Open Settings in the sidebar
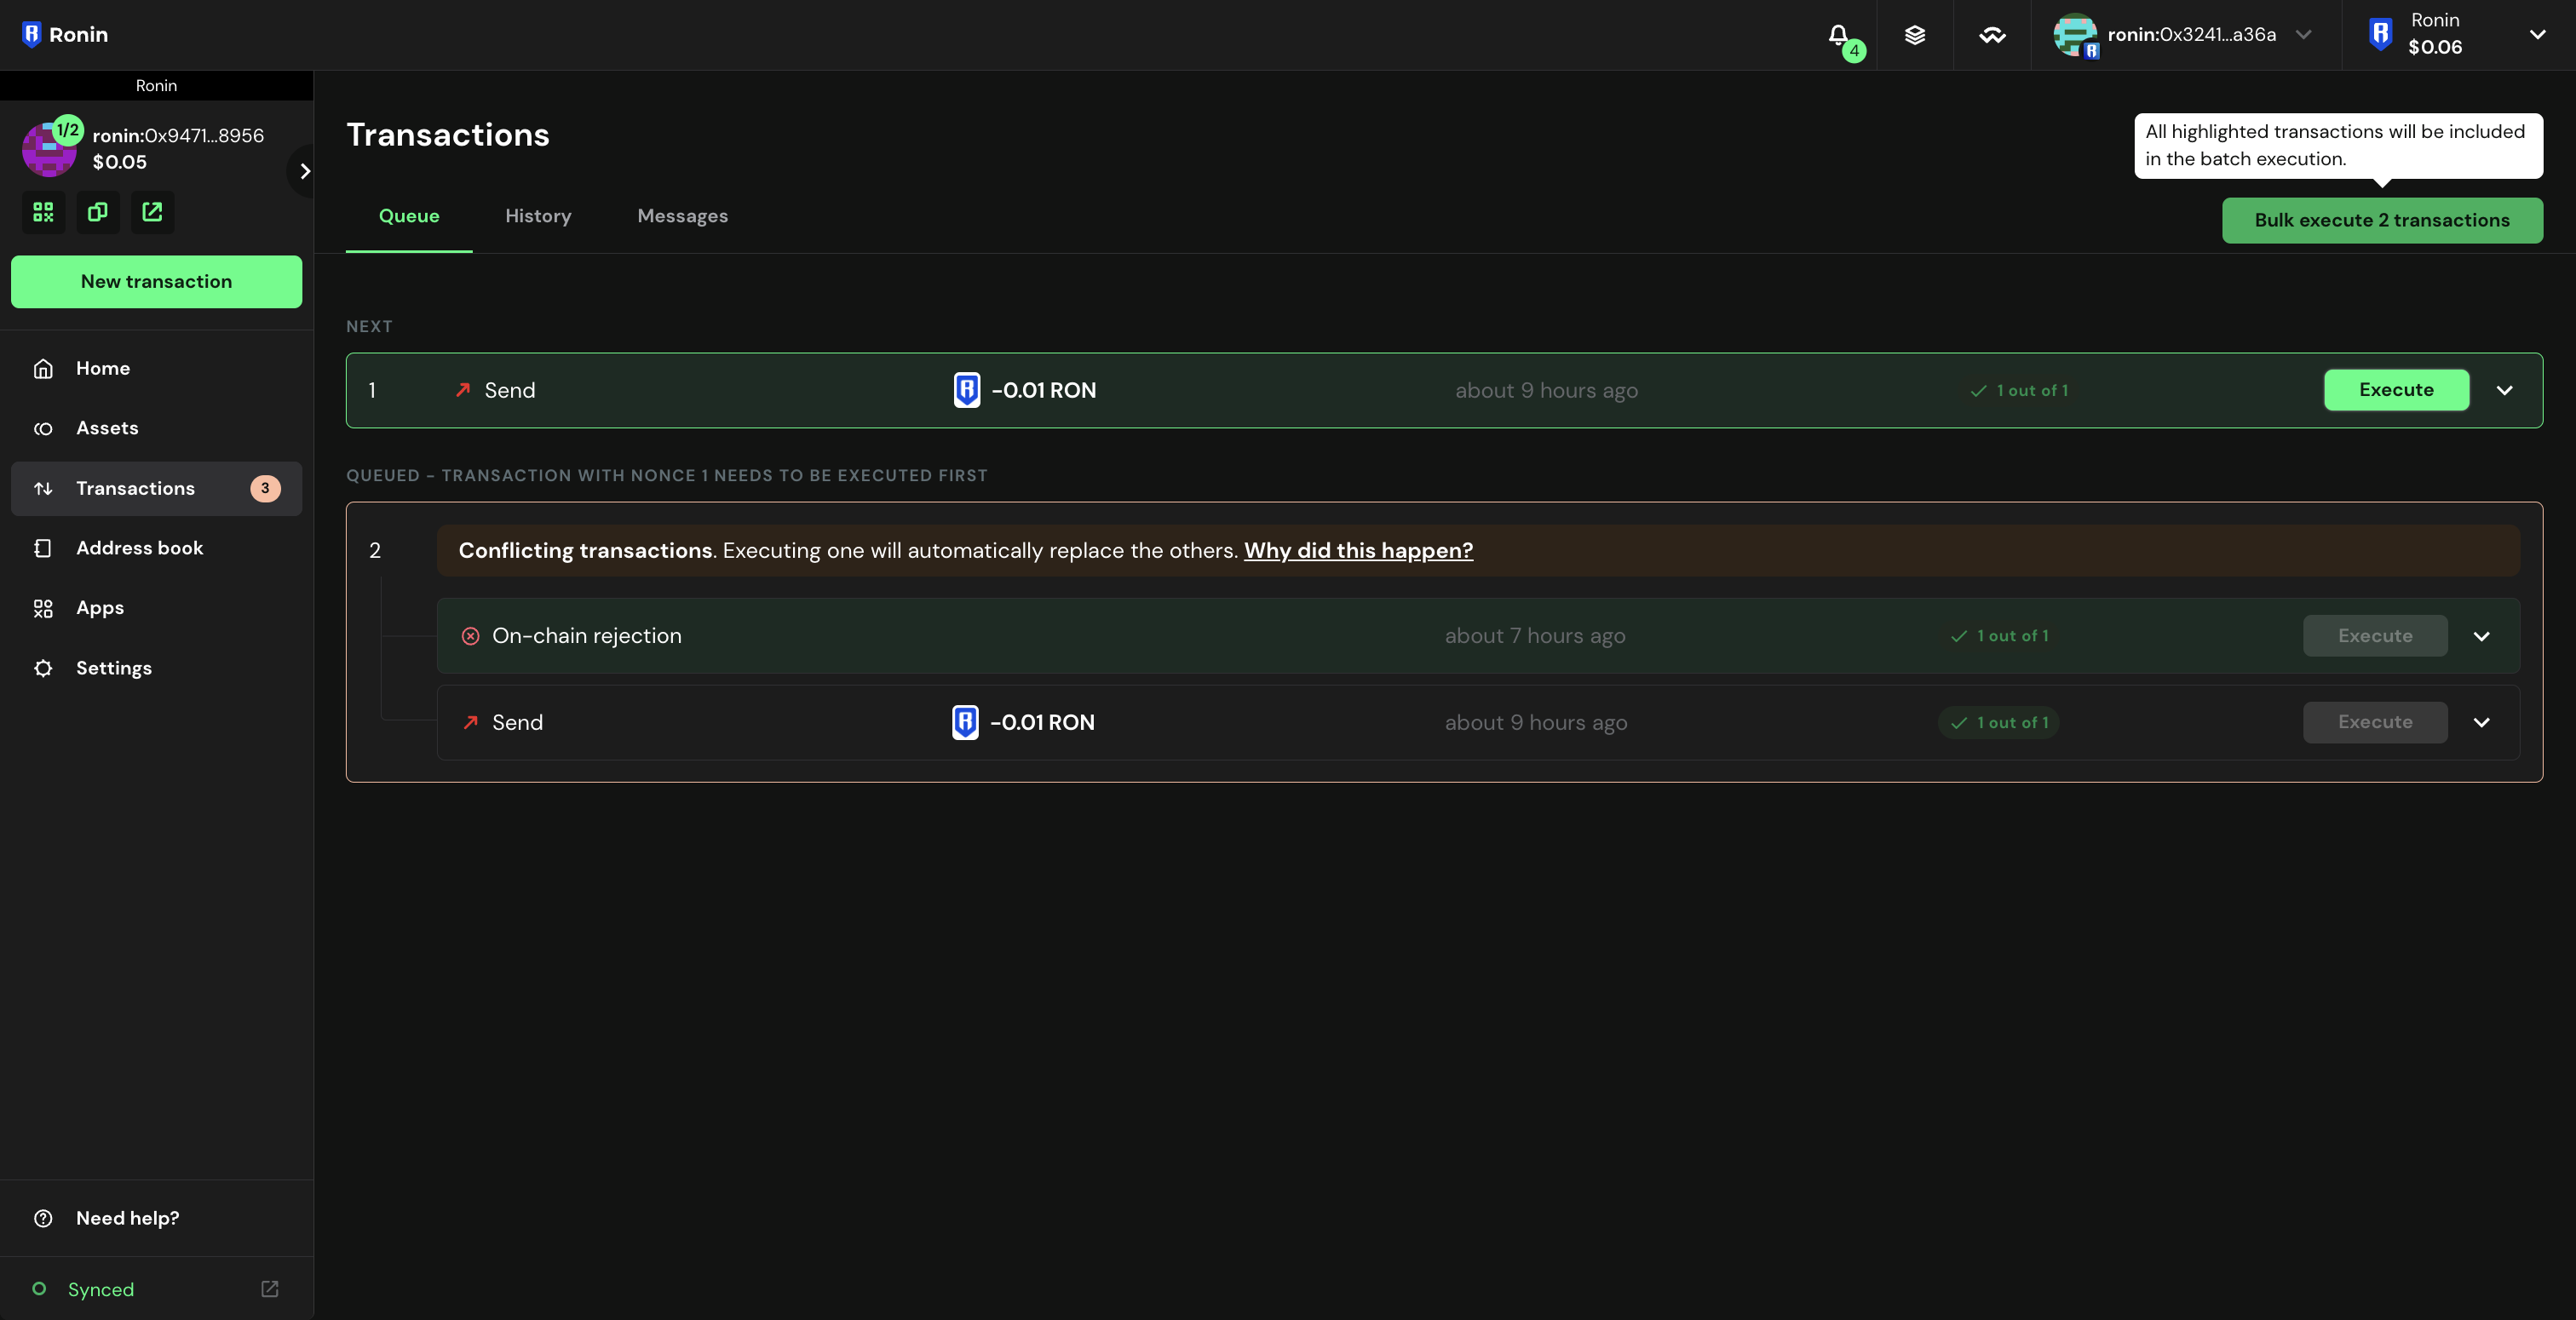2576x1320 pixels. 156,668
